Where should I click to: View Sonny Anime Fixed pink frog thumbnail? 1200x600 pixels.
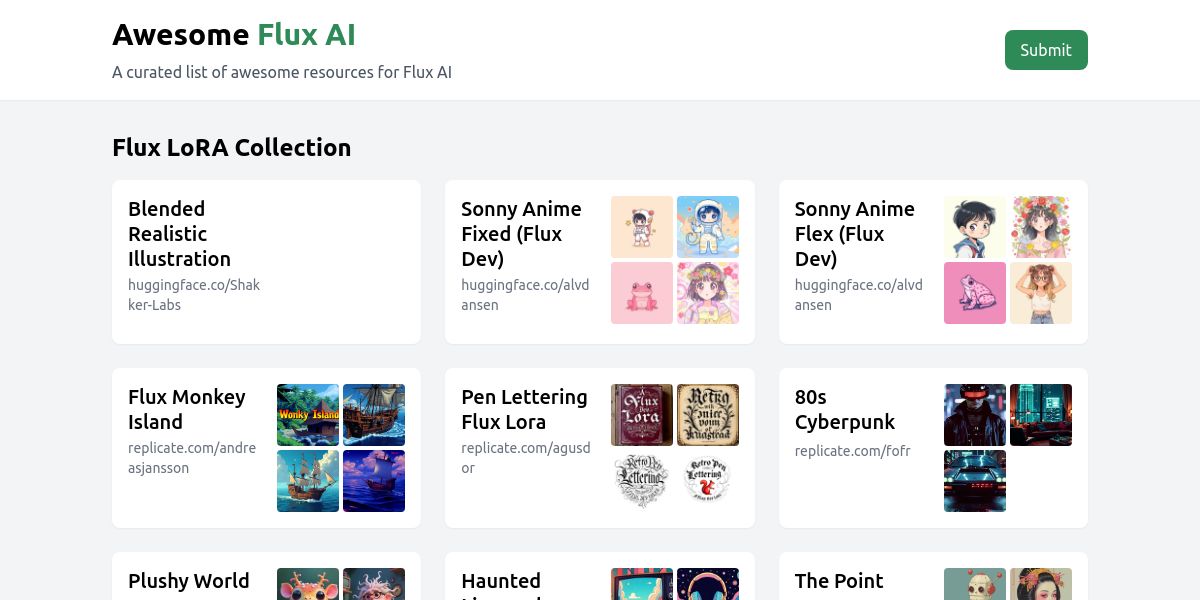point(642,293)
